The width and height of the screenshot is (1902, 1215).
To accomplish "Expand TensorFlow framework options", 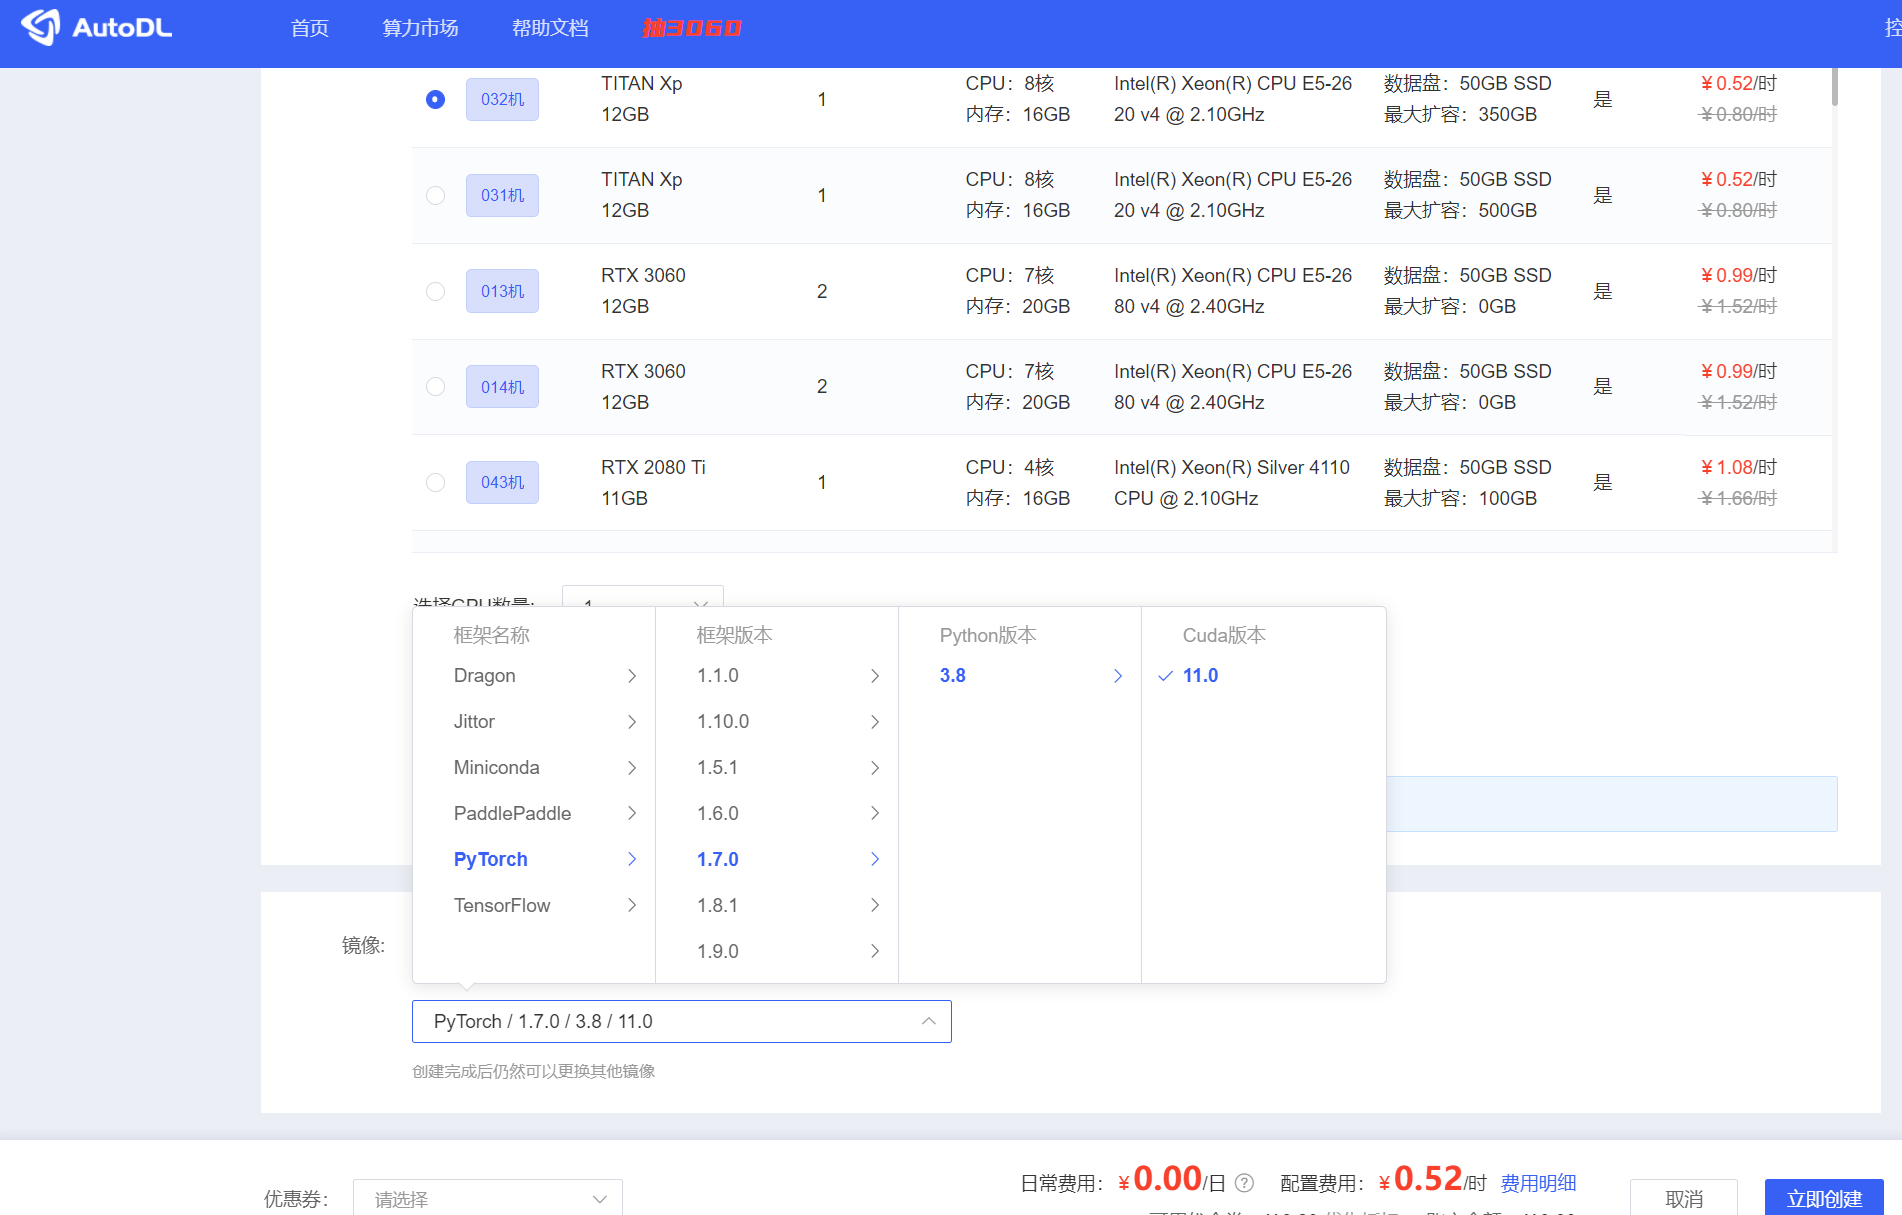I will click(634, 905).
